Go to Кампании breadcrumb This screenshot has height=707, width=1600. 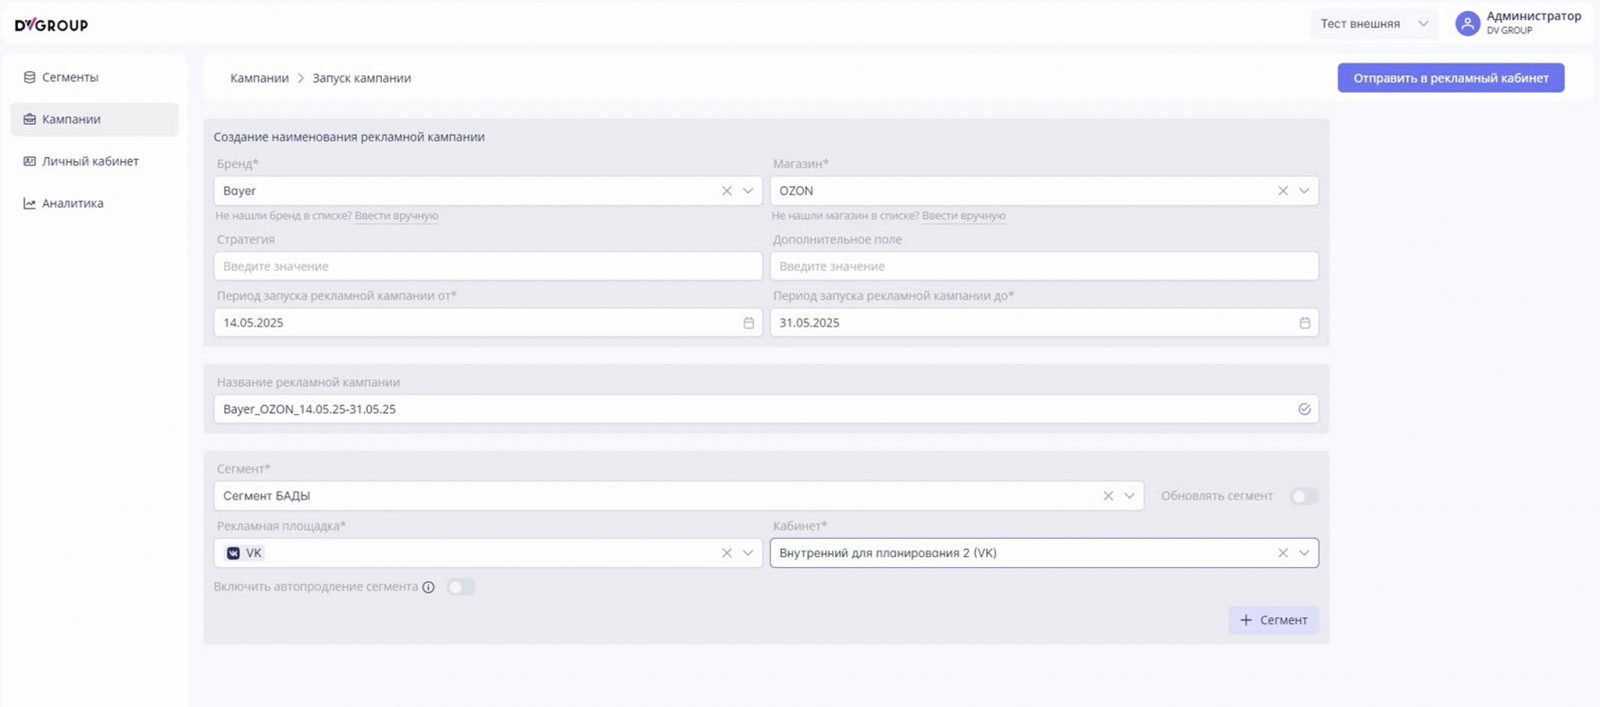tap(259, 78)
